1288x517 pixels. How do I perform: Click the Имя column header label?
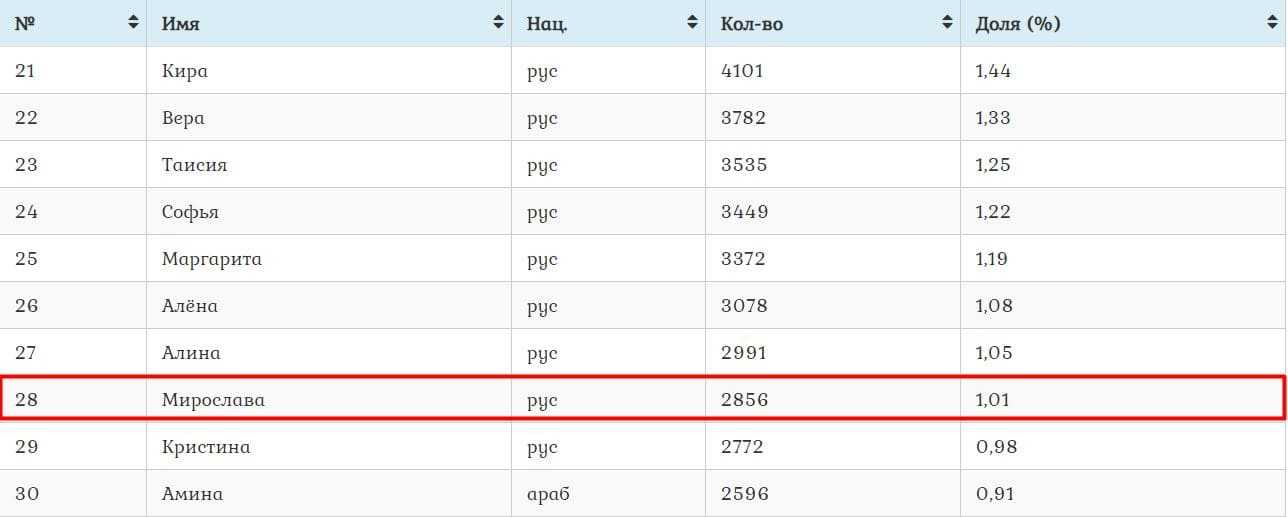tap(180, 24)
